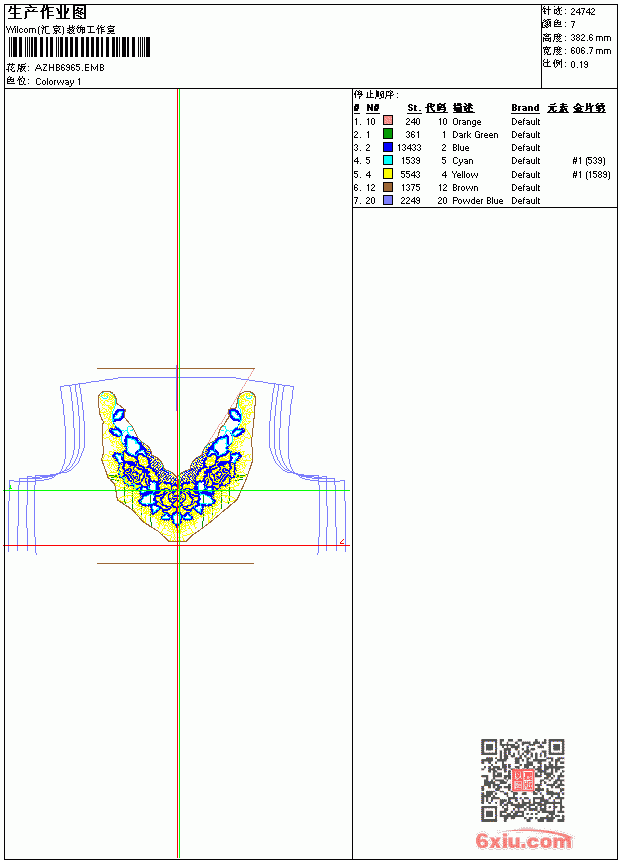Select the Powder Blue swatch
The image size is (620, 860).
388,200
